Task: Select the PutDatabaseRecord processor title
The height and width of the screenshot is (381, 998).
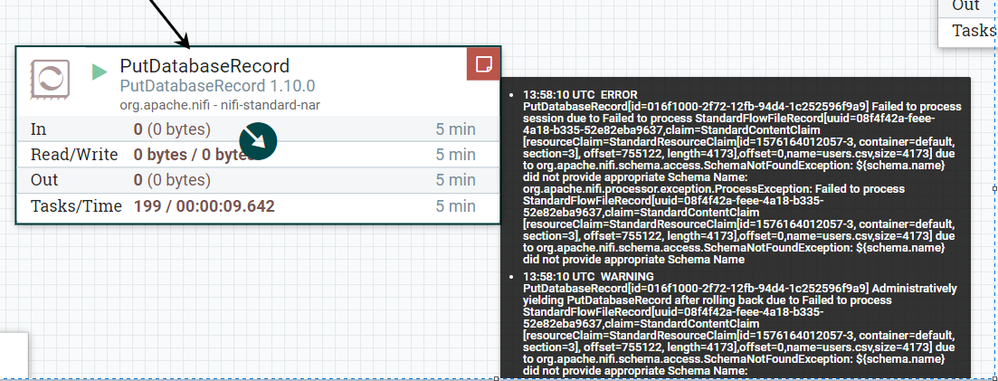Action: pyautogui.click(x=205, y=66)
